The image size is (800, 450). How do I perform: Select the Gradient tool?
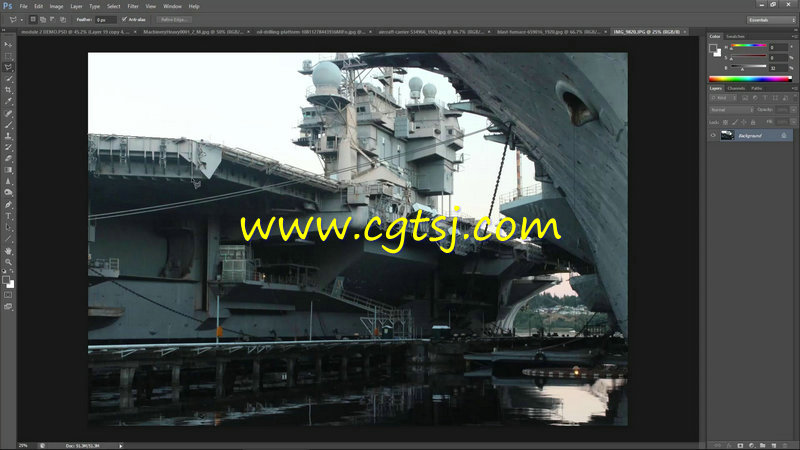8,170
